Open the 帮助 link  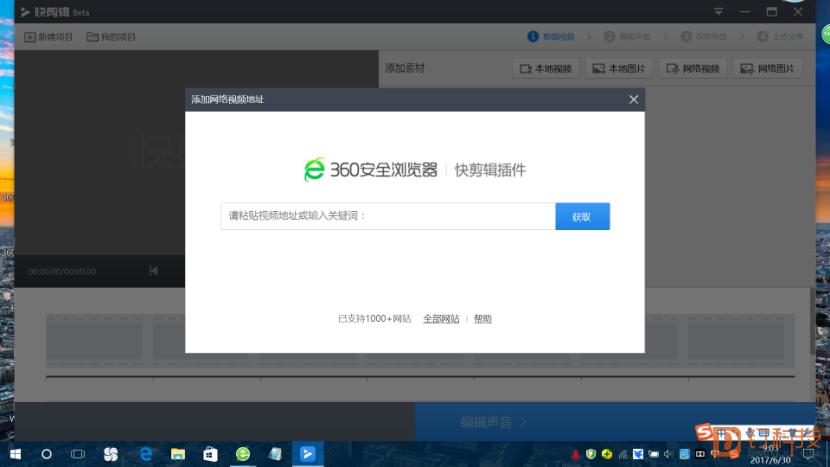[x=482, y=319]
